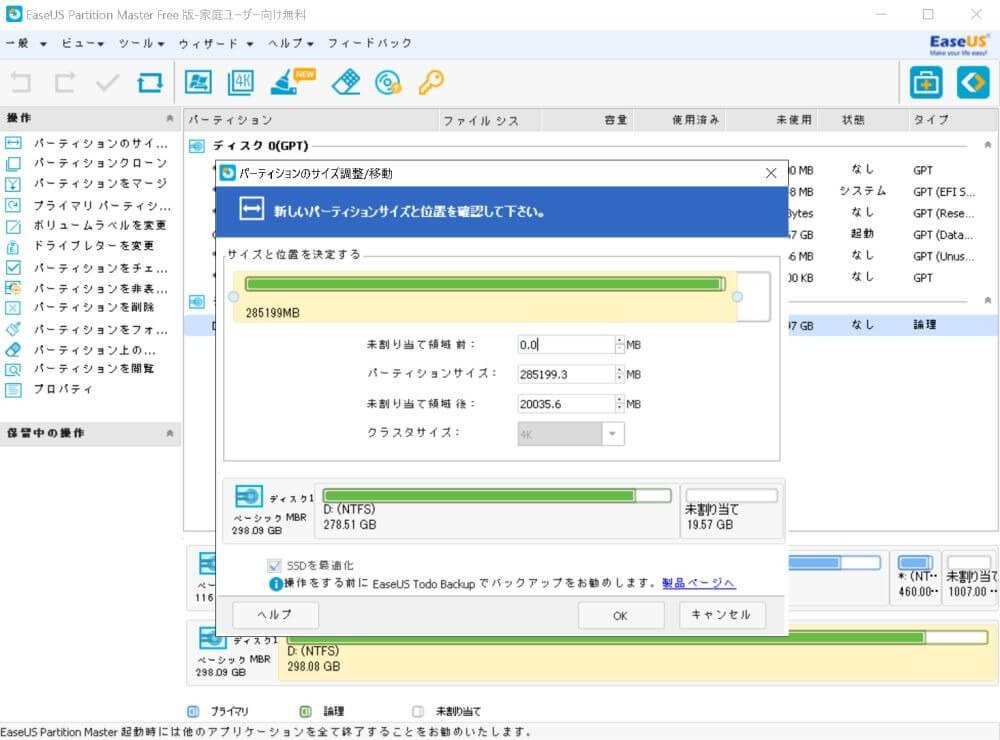The image size is (1000, 740).
Task: Click the 'パーティションサイズ' input field
Action: coord(566,374)
